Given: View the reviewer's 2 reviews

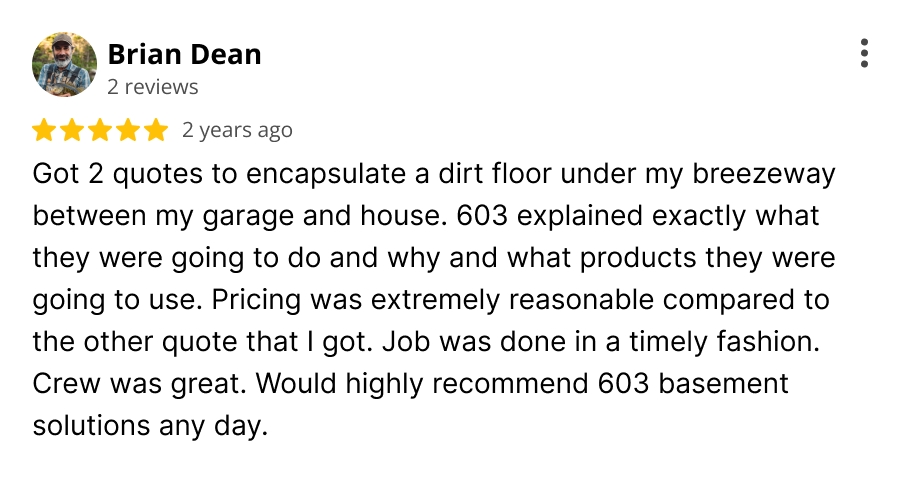Looking at the screenshot, I should coord(153,87).
